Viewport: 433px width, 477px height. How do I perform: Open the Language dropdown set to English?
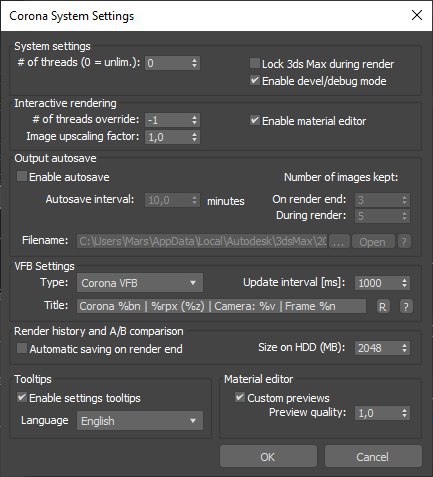point(140,421)
